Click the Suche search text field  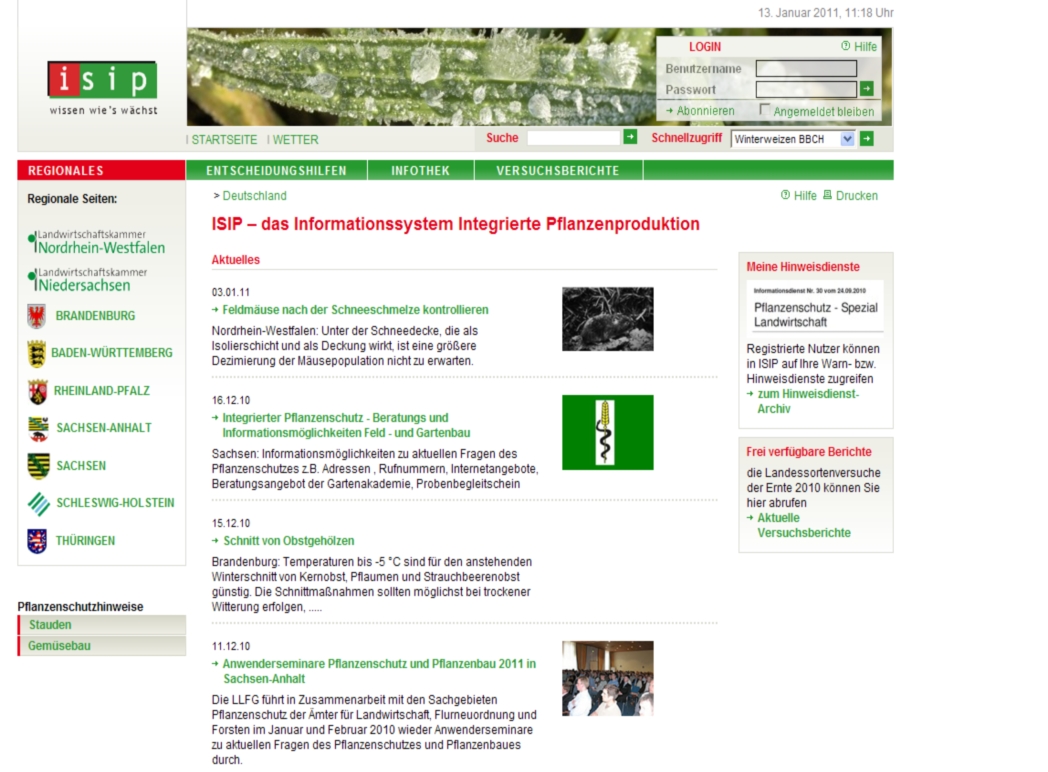(x=574, y=139)
